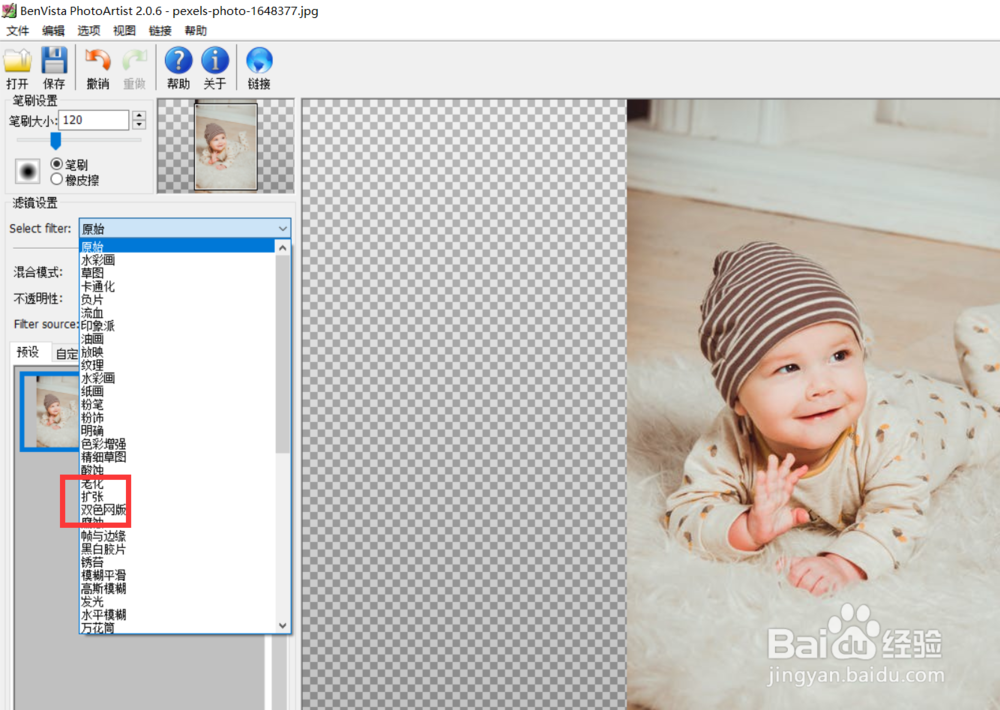Open the 文件 menu
This screenshot has width=1000, height=710.
tap(18, 31)
